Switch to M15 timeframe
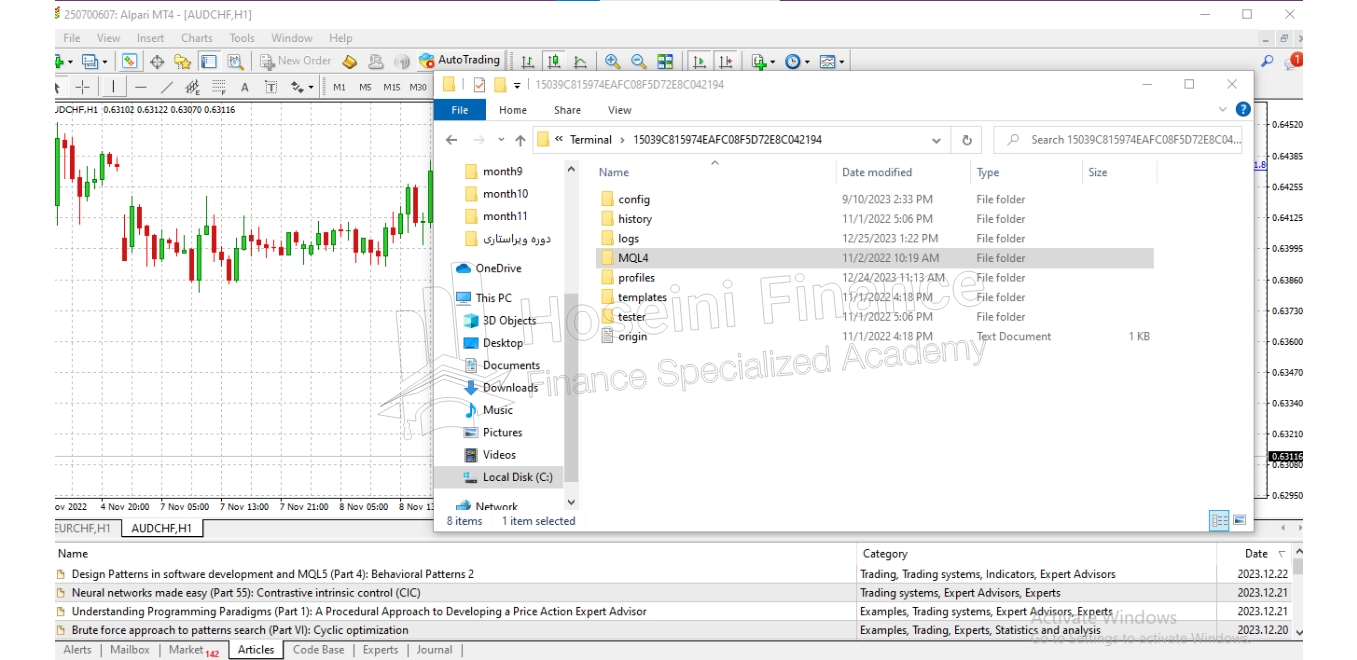Screen dimensions: 1357x660 [x=391, y=87]
